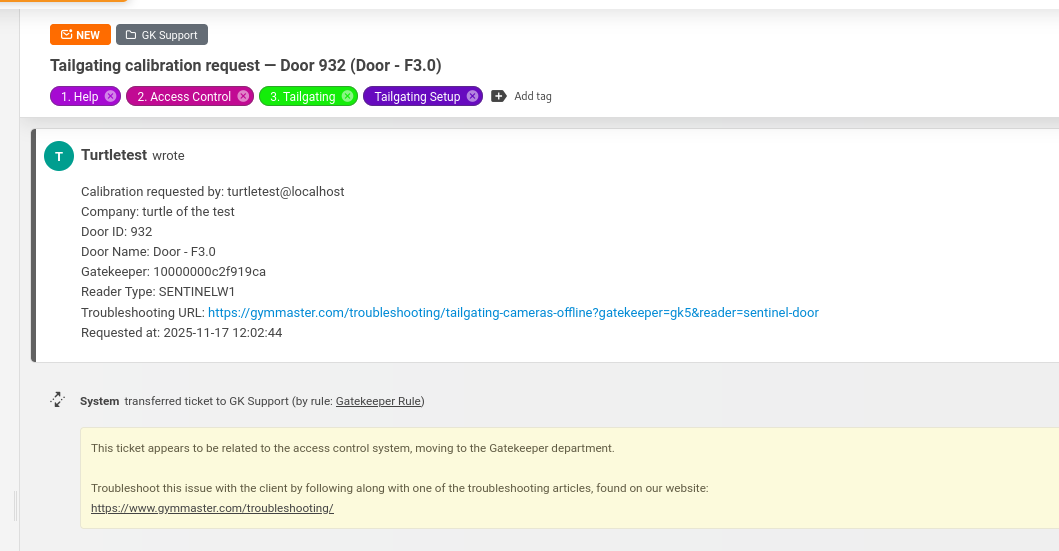
Task: Remove the "2. Access Control" tag
Action: pos(243,97)
